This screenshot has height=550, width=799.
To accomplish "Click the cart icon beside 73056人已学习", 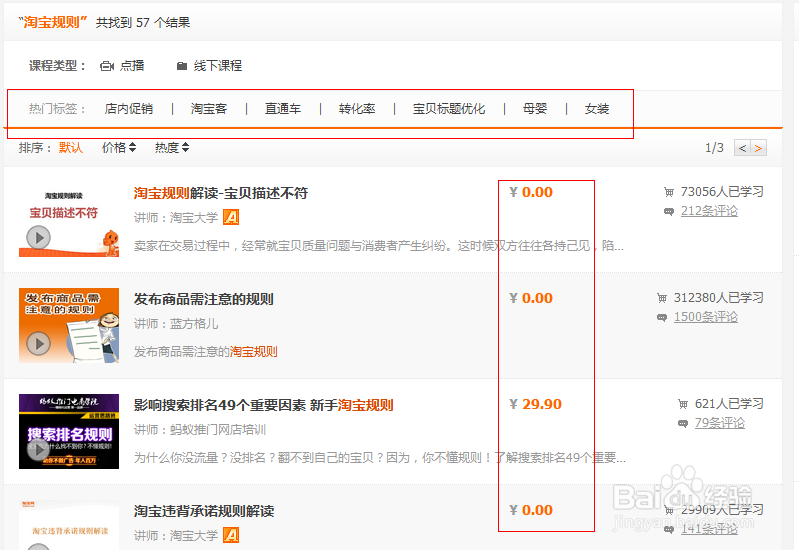I will [x=669, y=192].
